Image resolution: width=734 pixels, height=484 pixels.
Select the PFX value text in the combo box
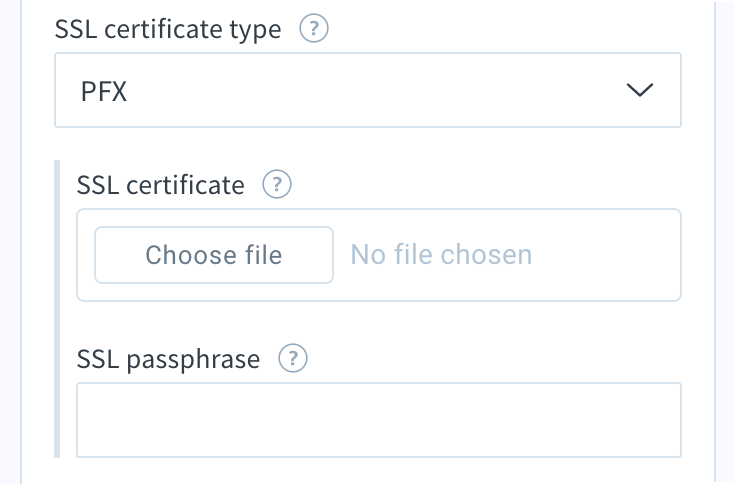click(103, 91)
